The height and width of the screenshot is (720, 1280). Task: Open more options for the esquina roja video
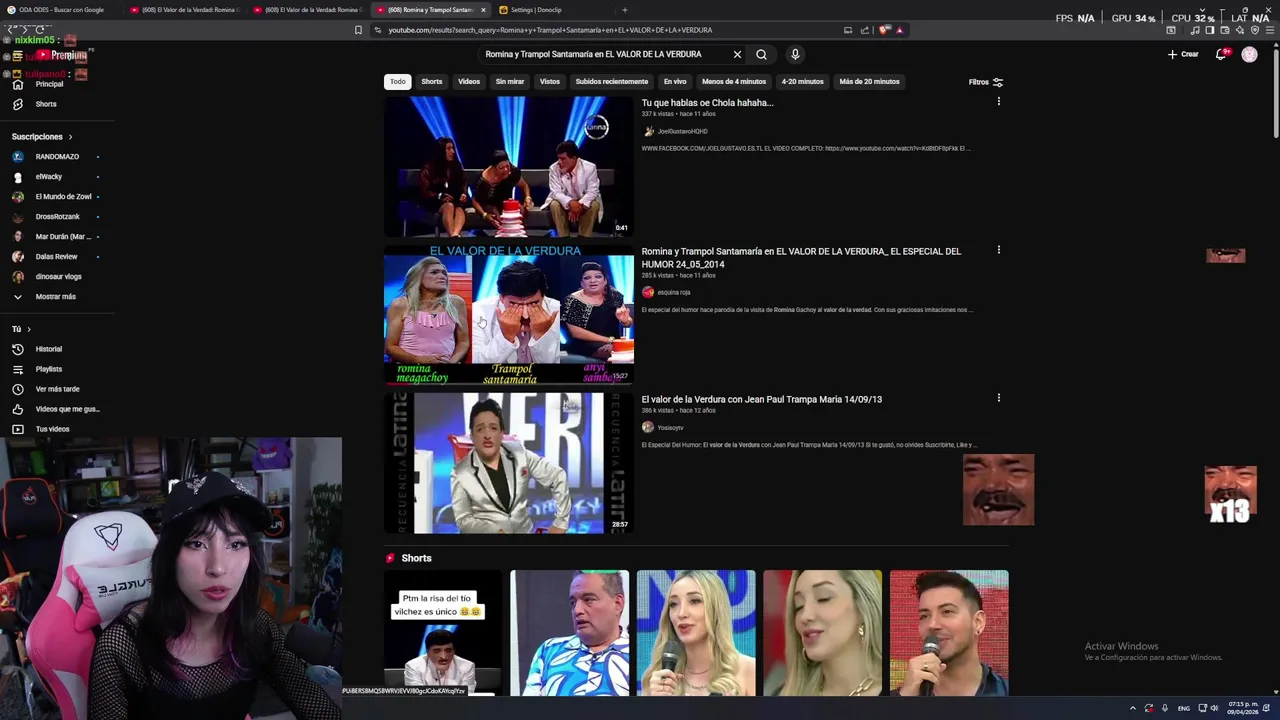pos(998,250)
